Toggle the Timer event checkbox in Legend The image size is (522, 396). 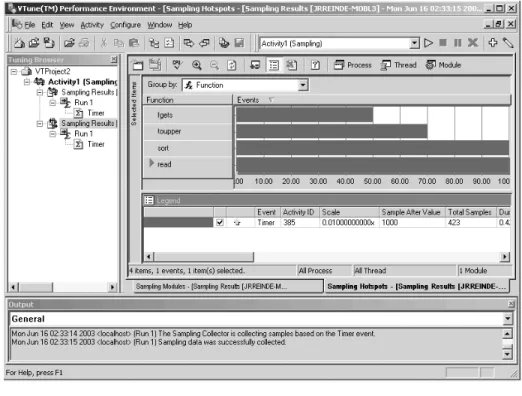(x=220, y=222)
